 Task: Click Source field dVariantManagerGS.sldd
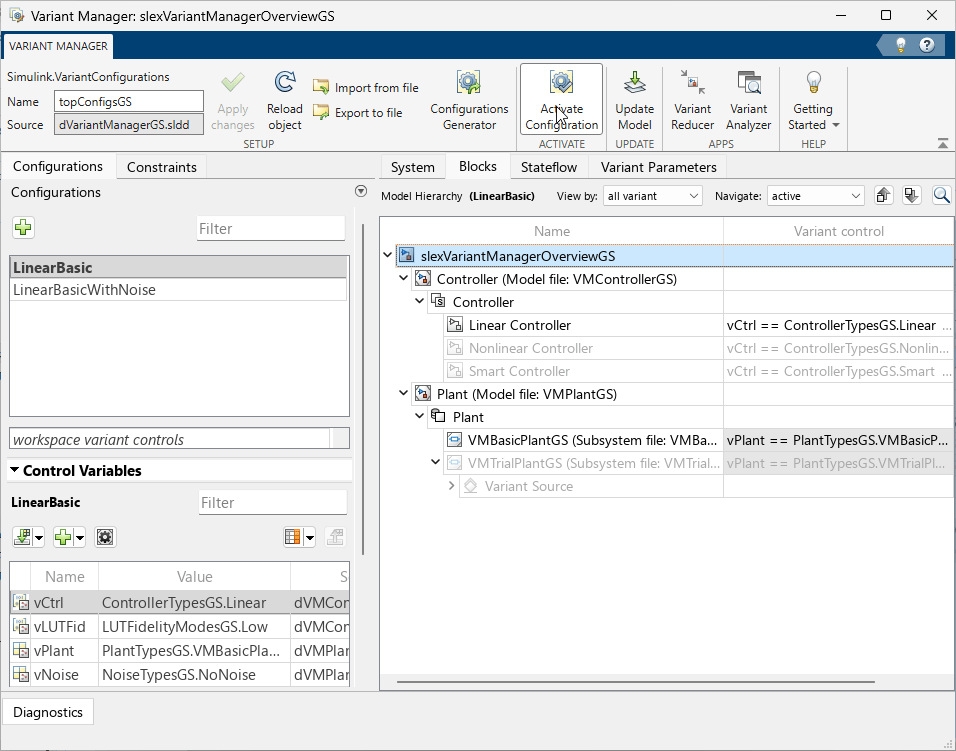(129, 125)
